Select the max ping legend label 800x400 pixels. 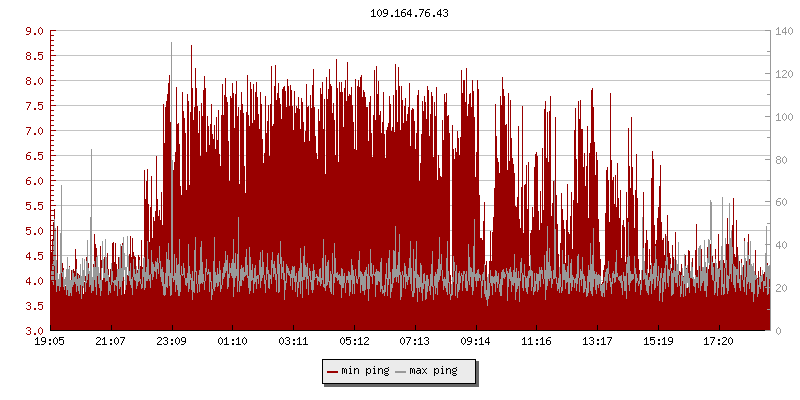[433, 371]
